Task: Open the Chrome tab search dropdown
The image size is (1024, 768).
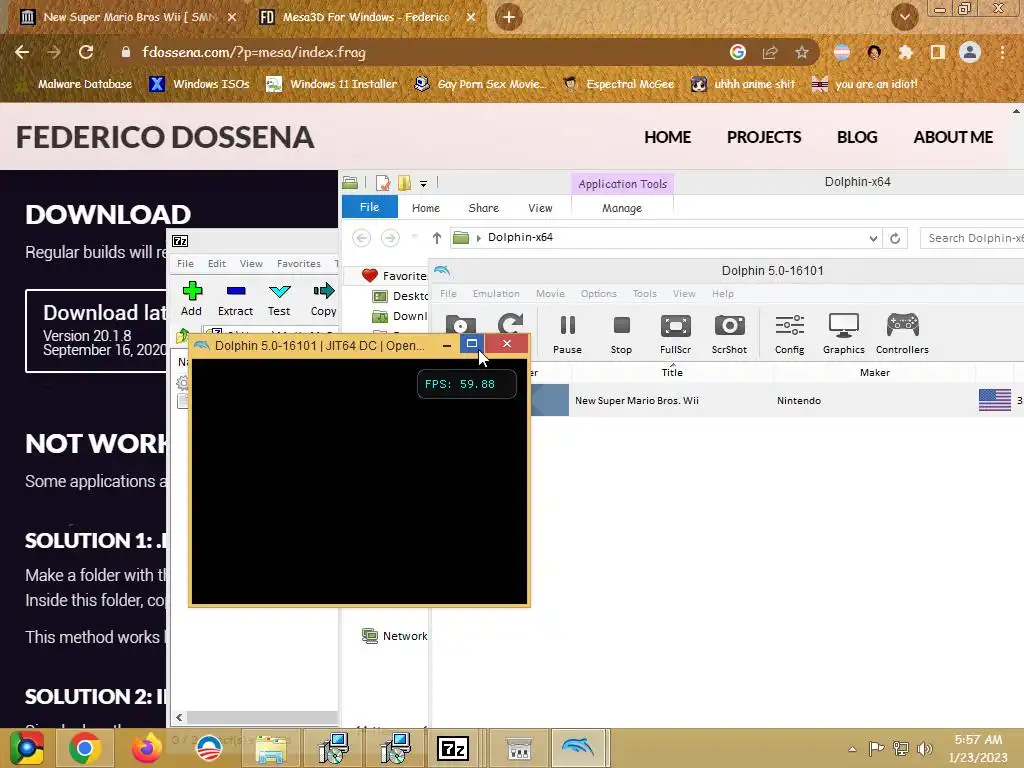Action: (x=904, y=17)
